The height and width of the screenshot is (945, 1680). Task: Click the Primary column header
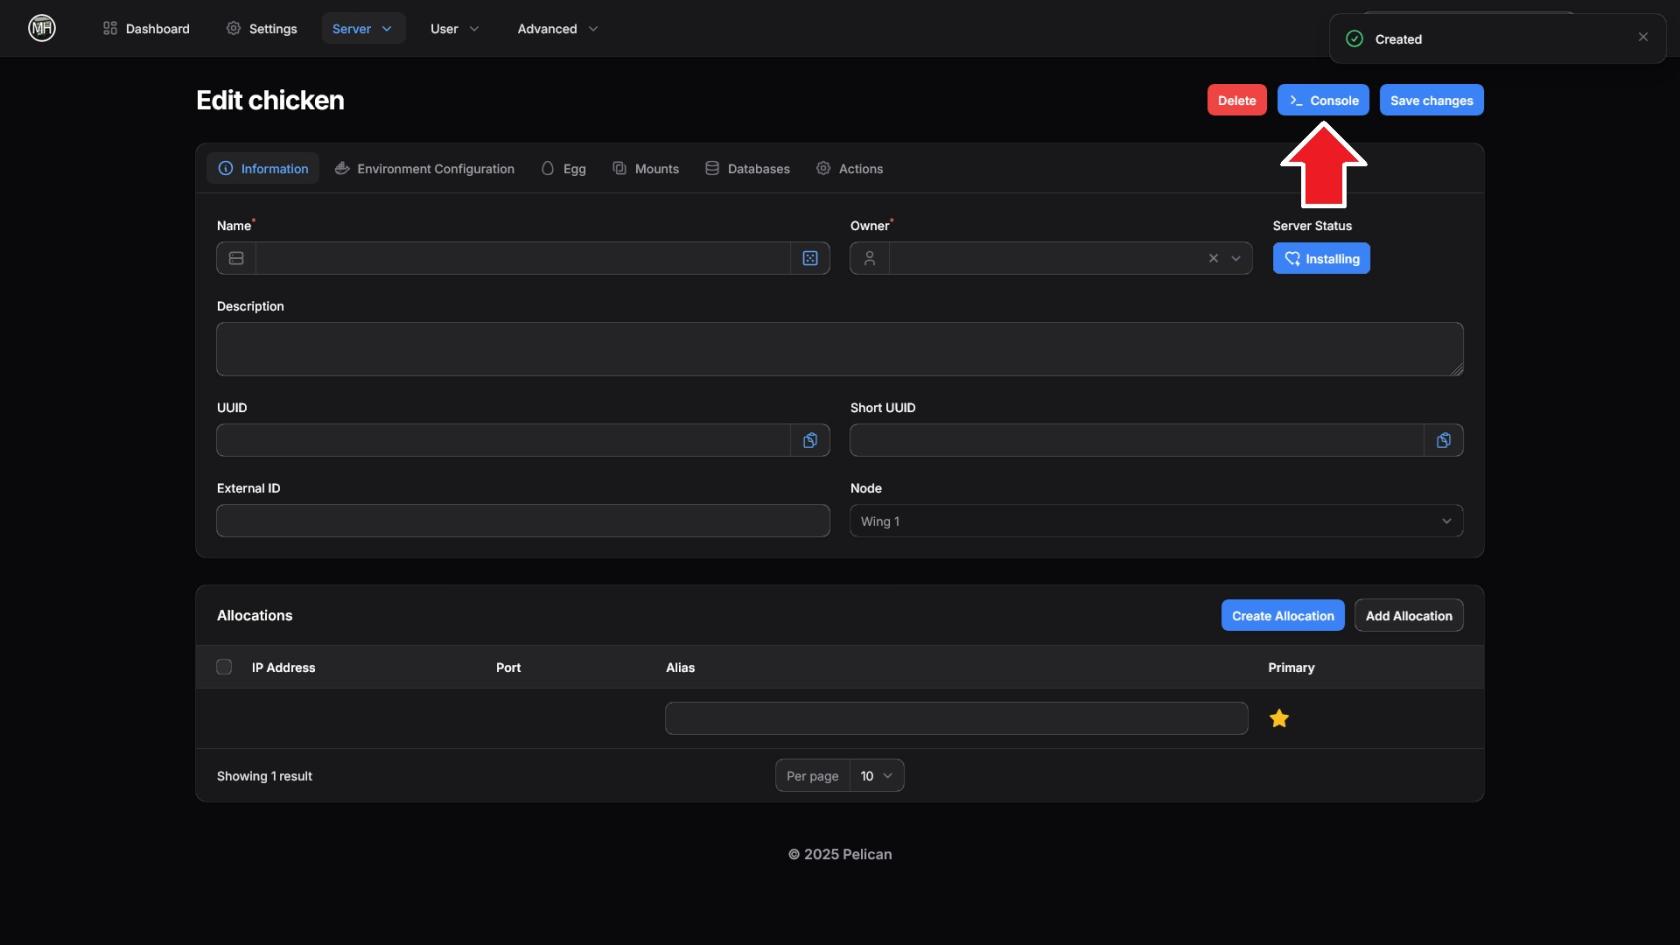click(1291, 667)
